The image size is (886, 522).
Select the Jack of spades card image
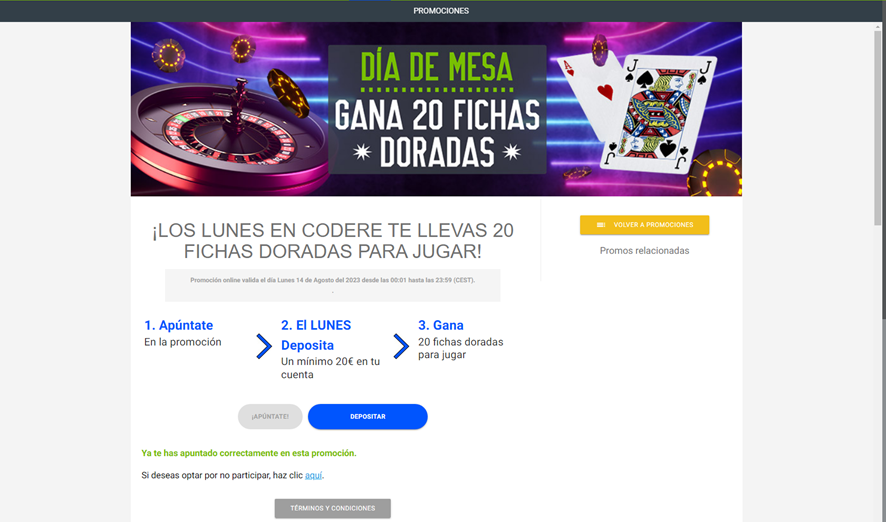(x=664, y=114)
